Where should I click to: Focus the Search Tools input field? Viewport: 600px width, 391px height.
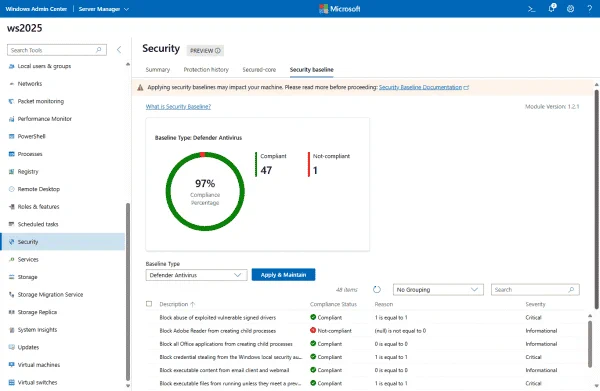pos(57,50)
